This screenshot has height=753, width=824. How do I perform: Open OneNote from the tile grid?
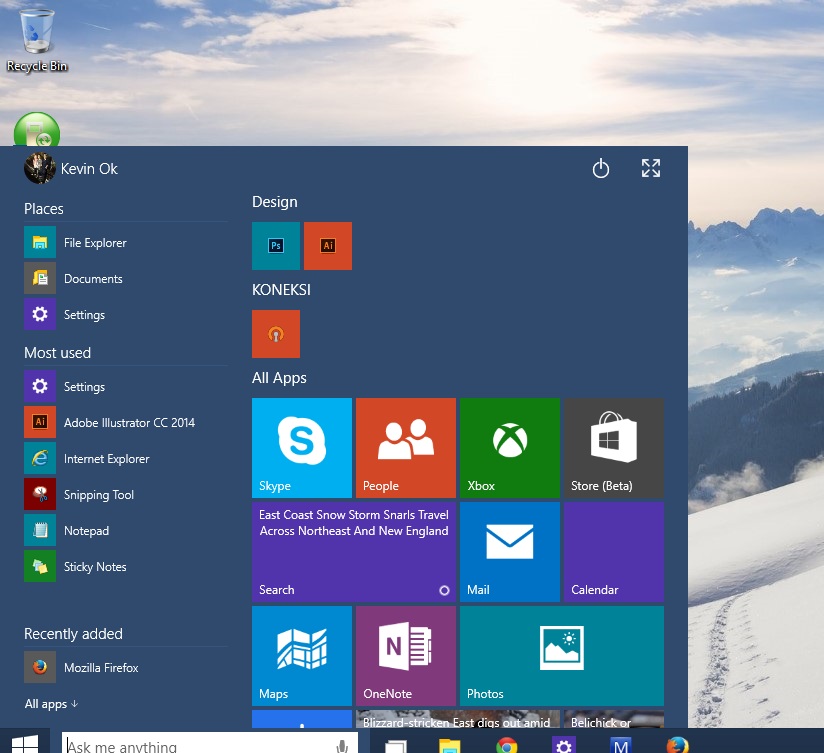(405, 655)
